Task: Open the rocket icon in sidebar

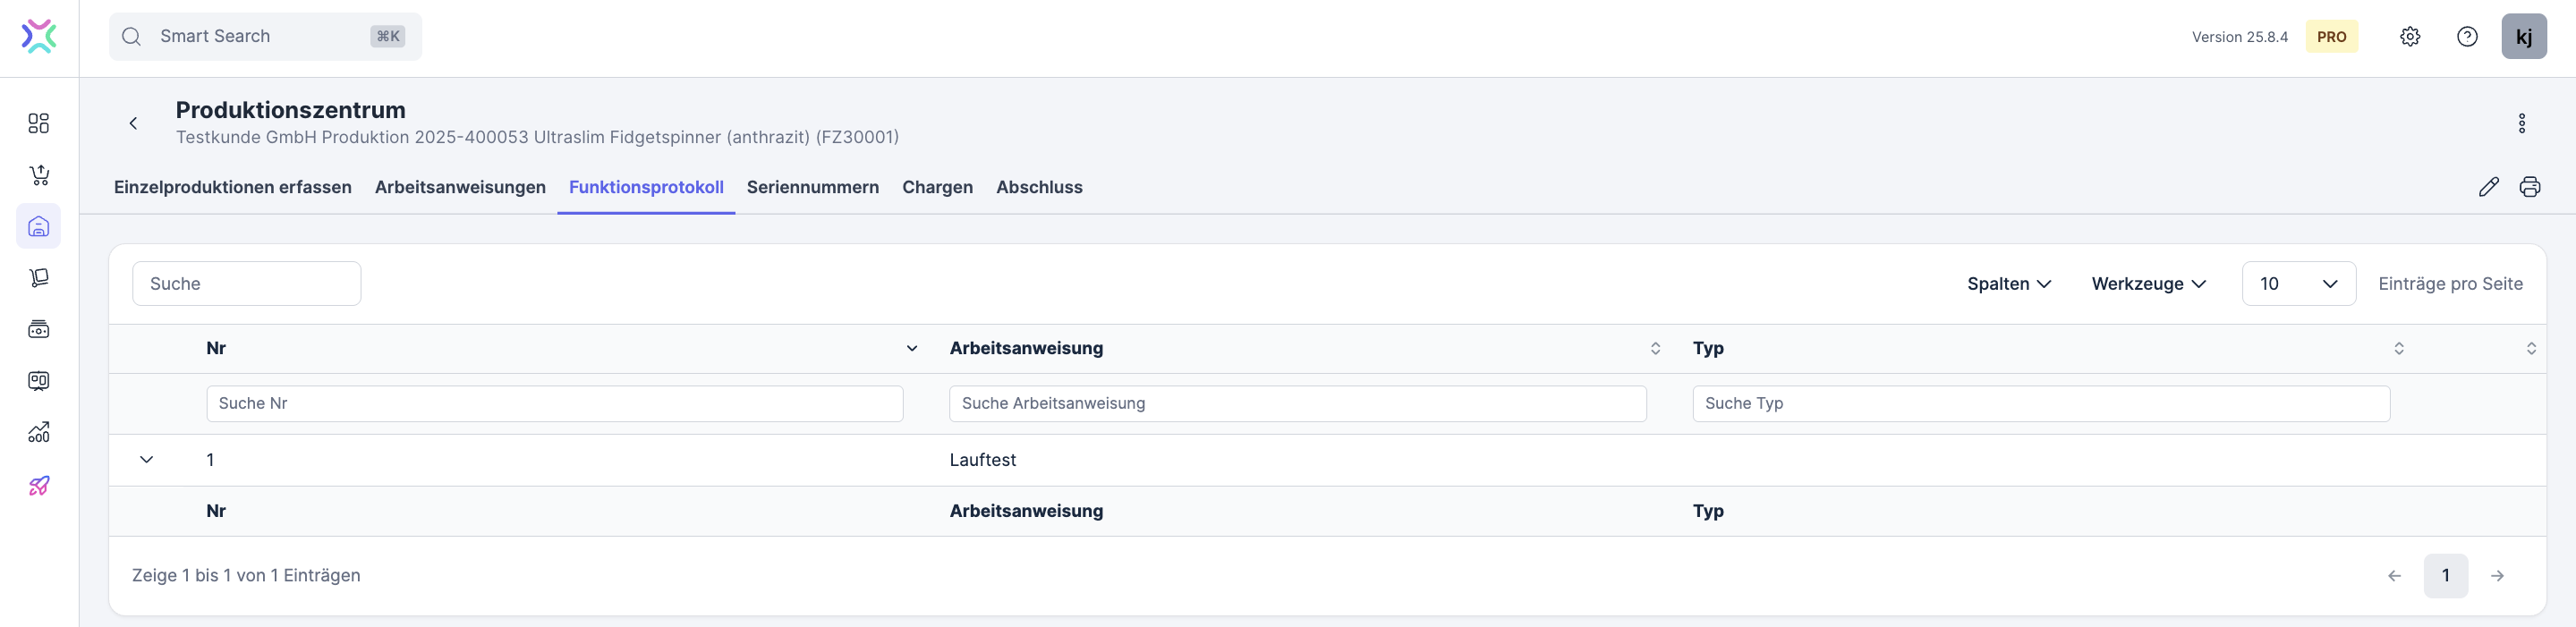Action: point(39,486)
